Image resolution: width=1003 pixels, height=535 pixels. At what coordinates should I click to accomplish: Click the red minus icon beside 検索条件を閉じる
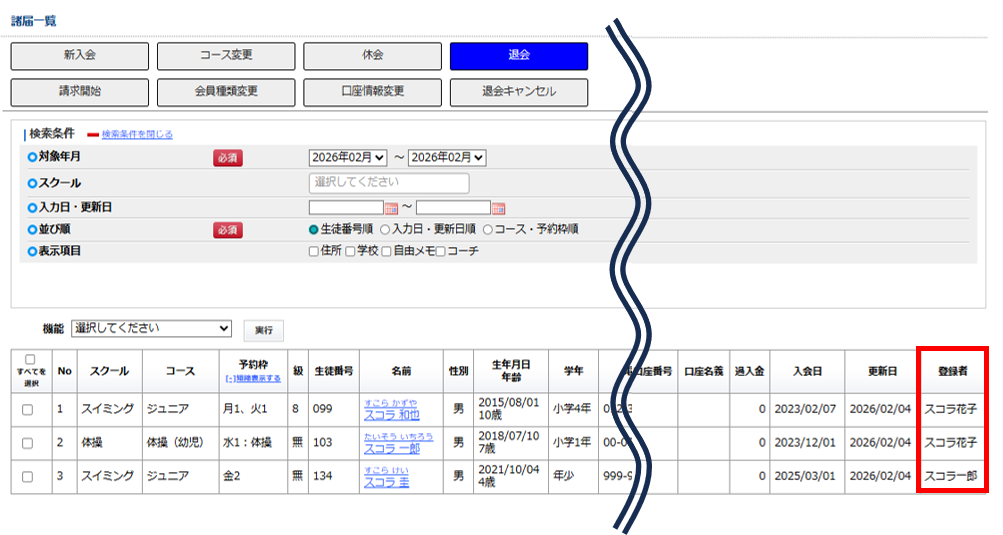(x=93, y=134)
